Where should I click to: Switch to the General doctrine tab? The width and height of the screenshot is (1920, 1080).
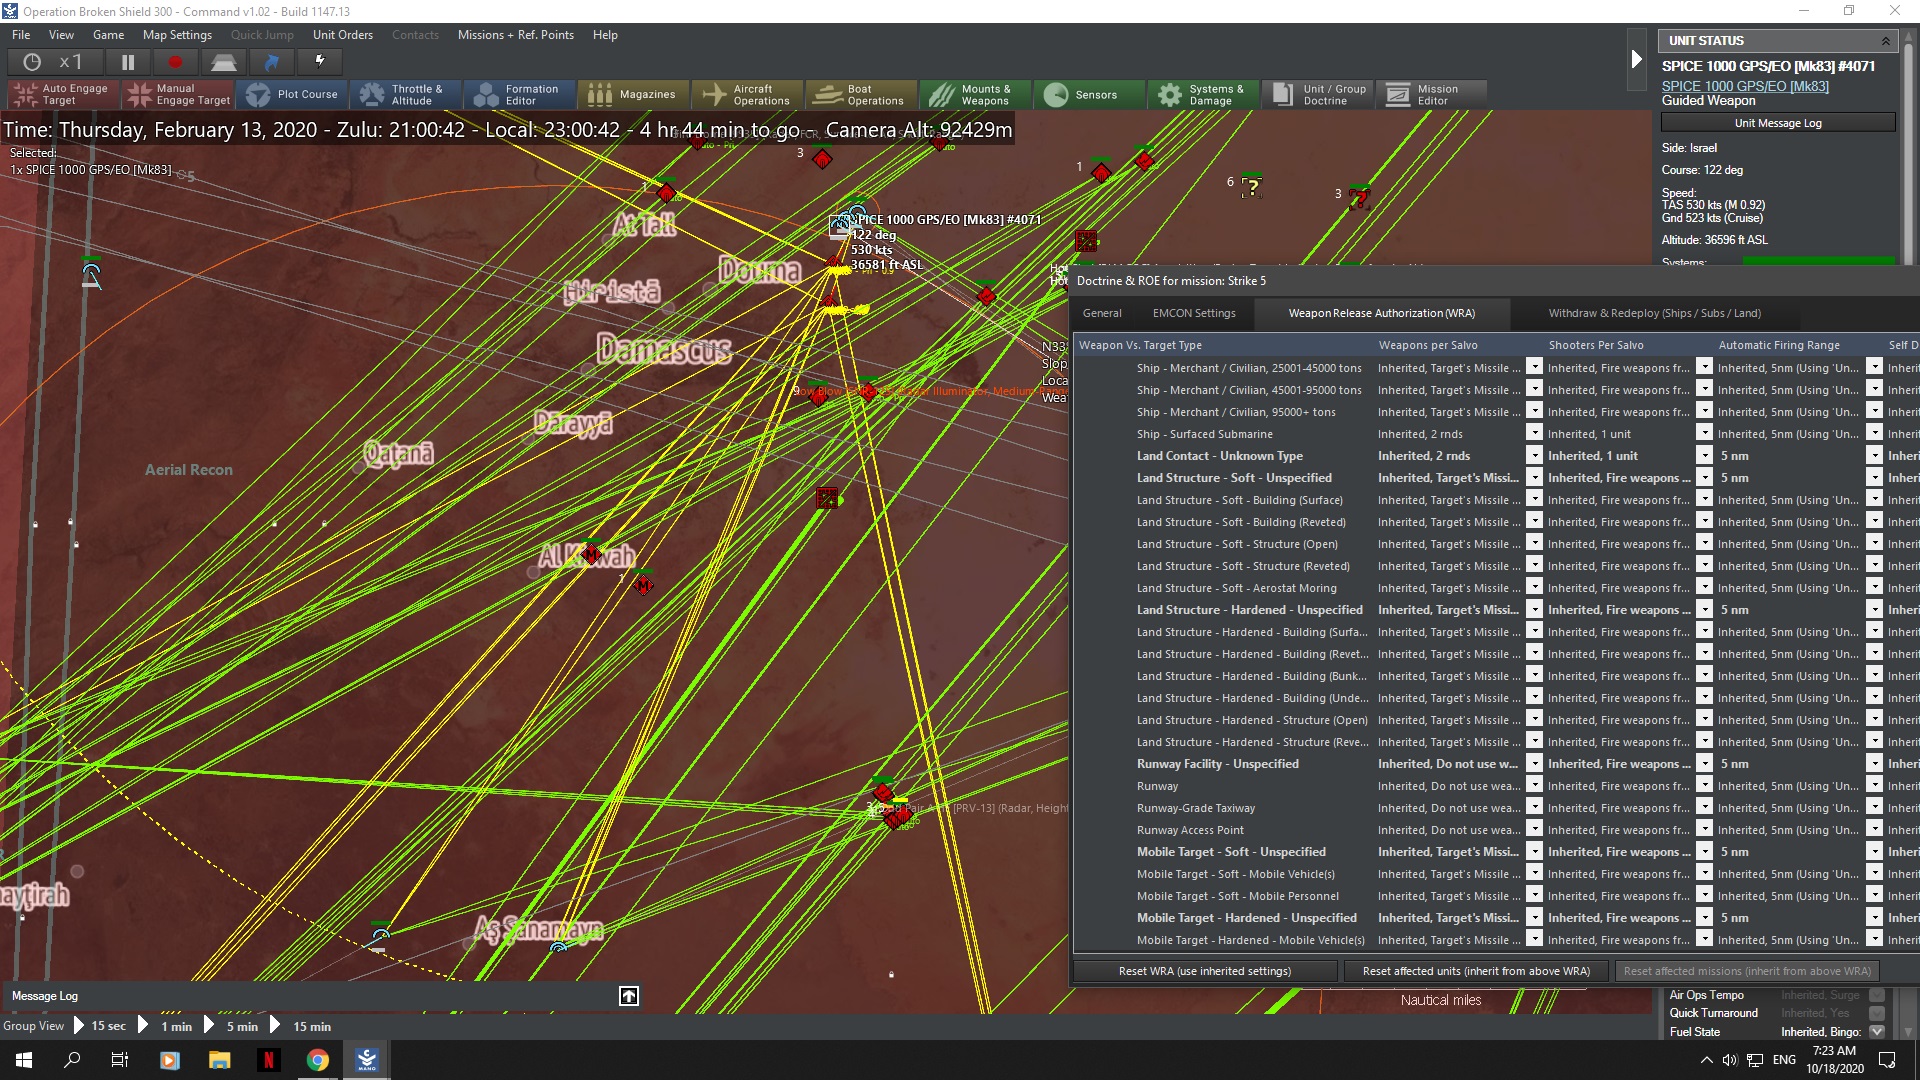[1102, 313]
